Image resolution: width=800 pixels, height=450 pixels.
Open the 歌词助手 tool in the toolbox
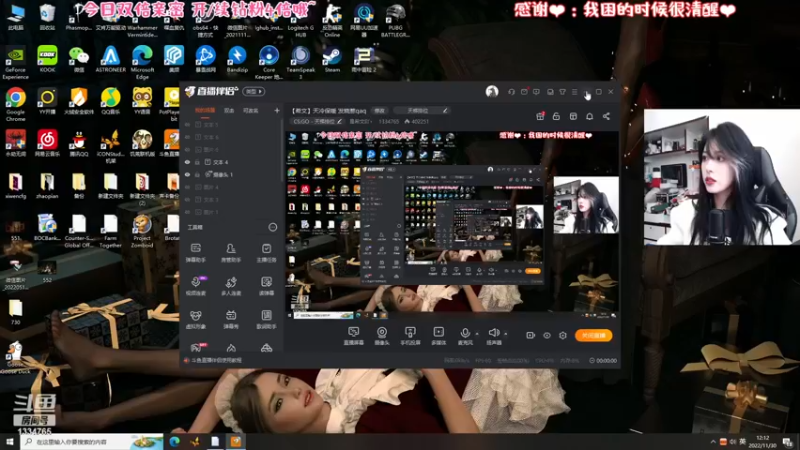pos(266,319)
